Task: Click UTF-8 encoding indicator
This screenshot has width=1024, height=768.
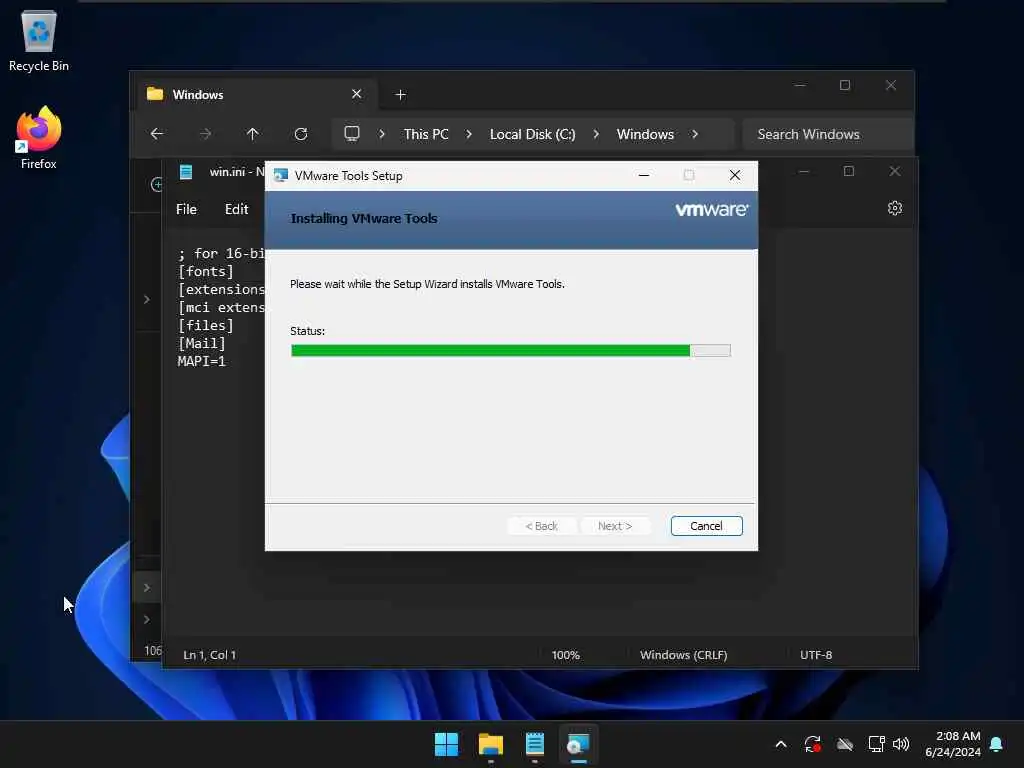Action: click(x=816, y=654)
